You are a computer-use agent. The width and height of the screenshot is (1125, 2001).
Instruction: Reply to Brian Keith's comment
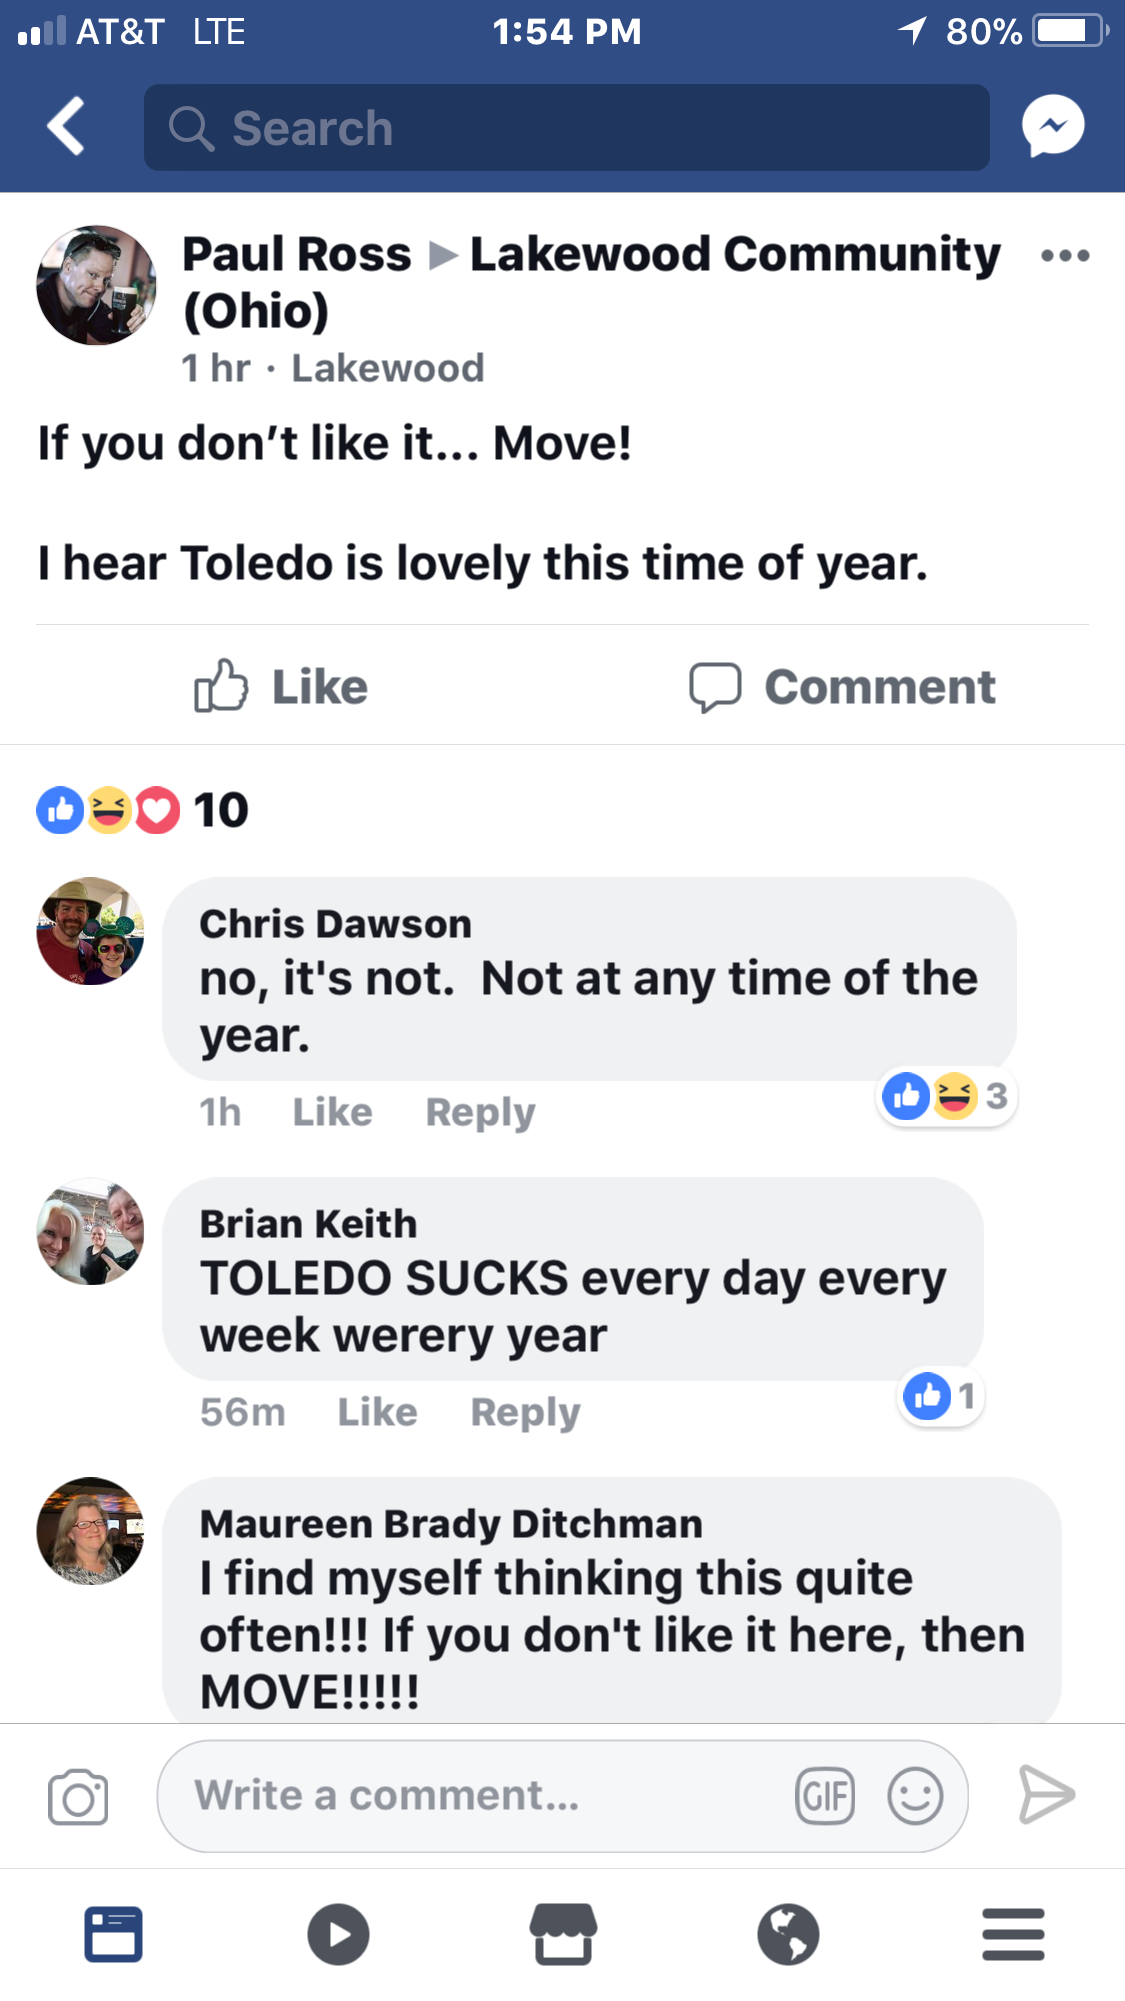pos(525,1412)
